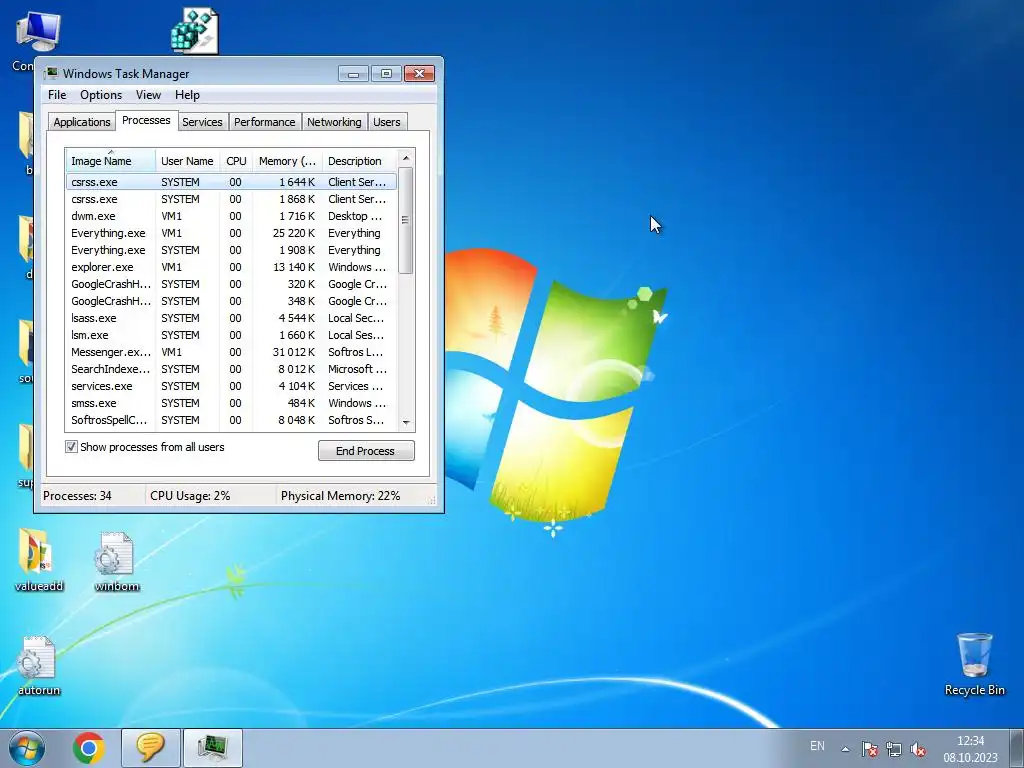Image resolution: width=1024 pixels, height=768 pixels.
Task: Sort by Memory column header
Action: (287, 161)
